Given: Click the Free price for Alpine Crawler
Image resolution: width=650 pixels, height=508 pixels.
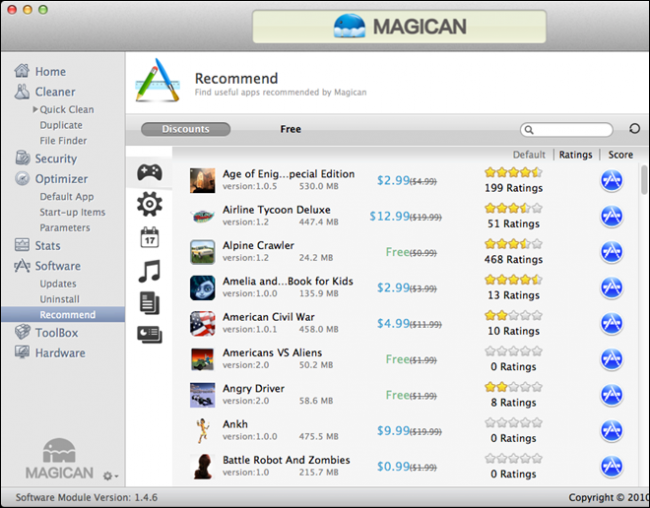Looking at the screenshot, I should tap(398, 252).
